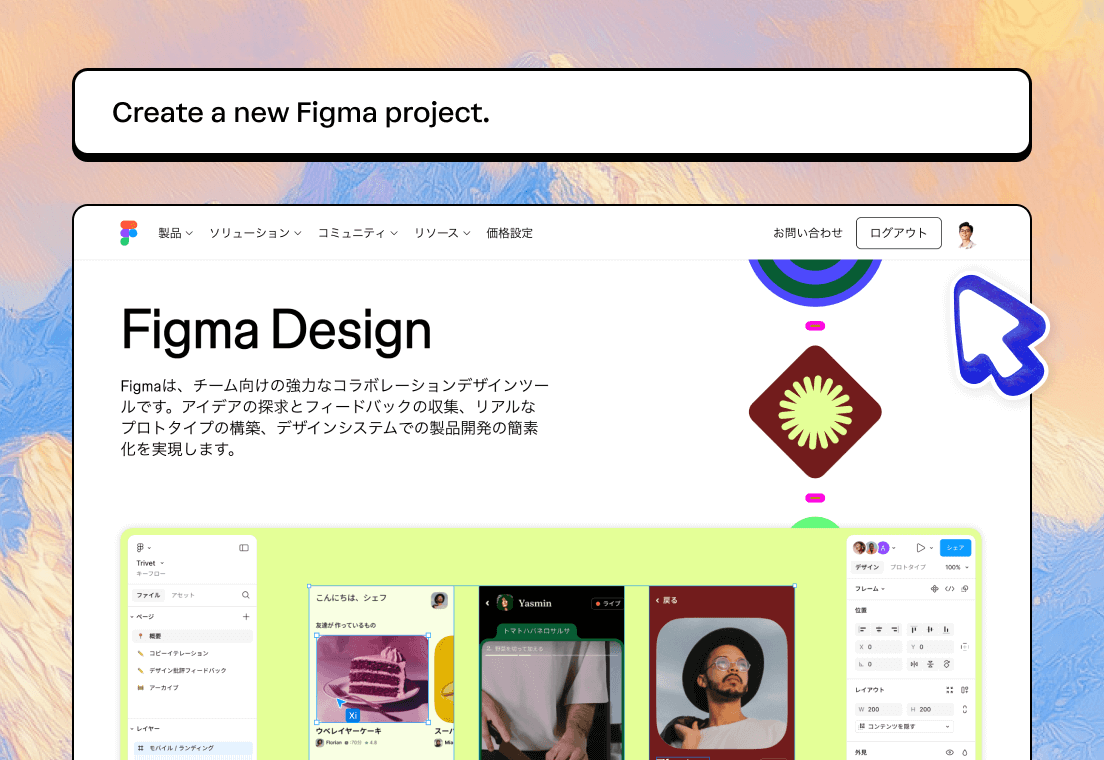Click the blue シェア button
Viewport: 1104px width, 760px height.
(x=955, y=548)
